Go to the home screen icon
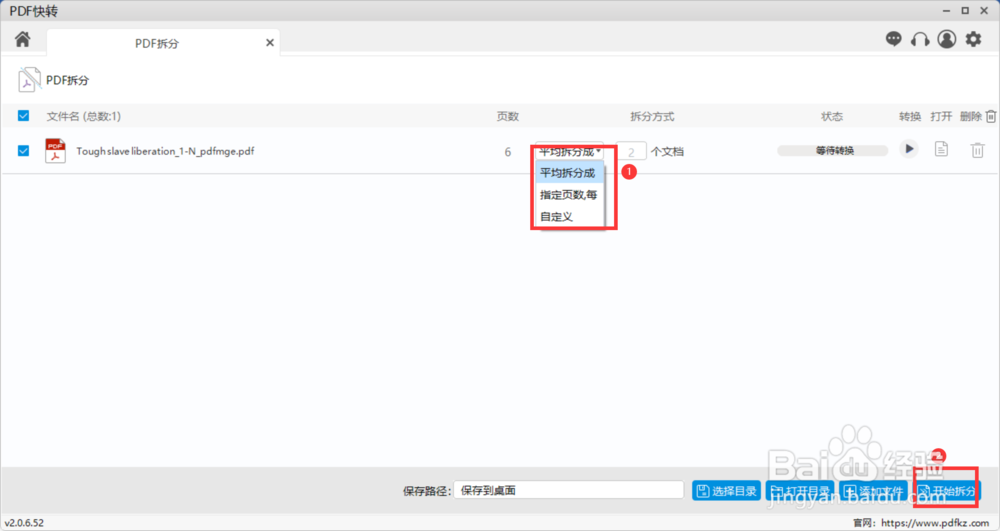 tap(22, 40)
